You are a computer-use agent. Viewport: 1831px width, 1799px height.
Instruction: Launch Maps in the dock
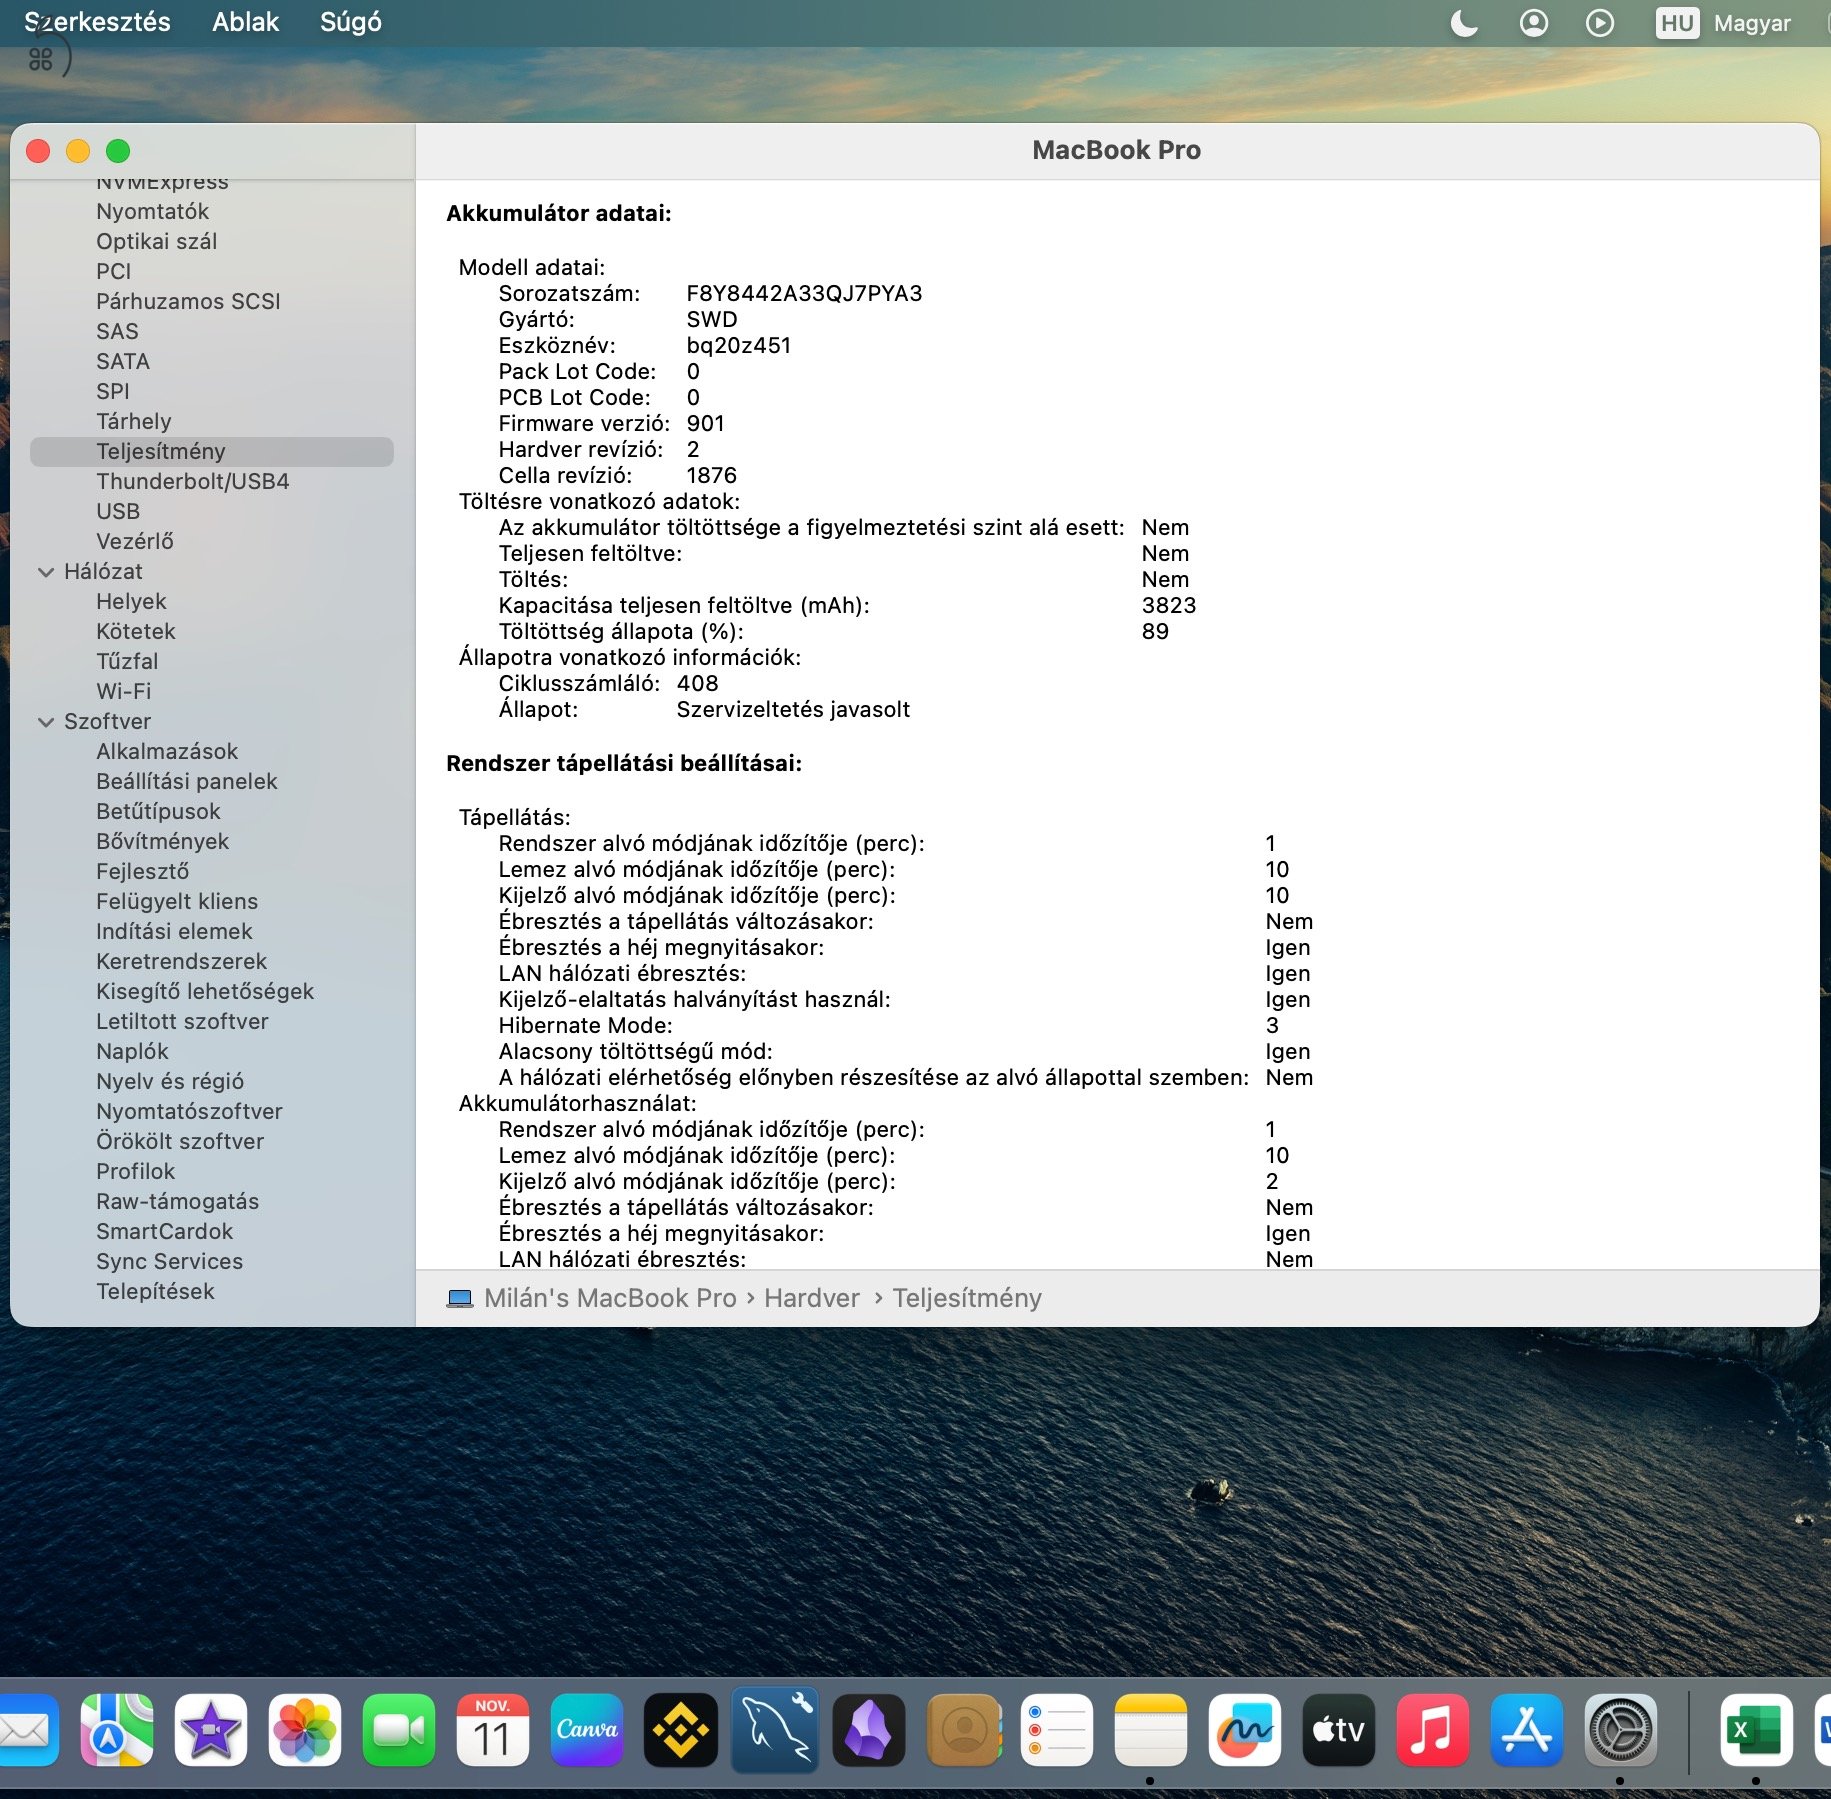(x=117, y=1730)
